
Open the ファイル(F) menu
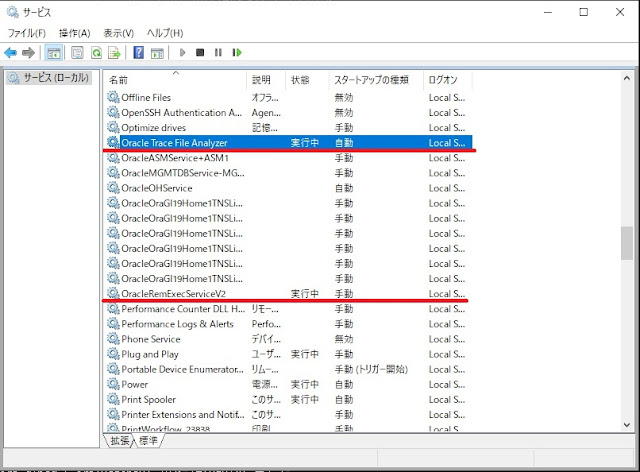pyautogui.click(x=27, y=33)
